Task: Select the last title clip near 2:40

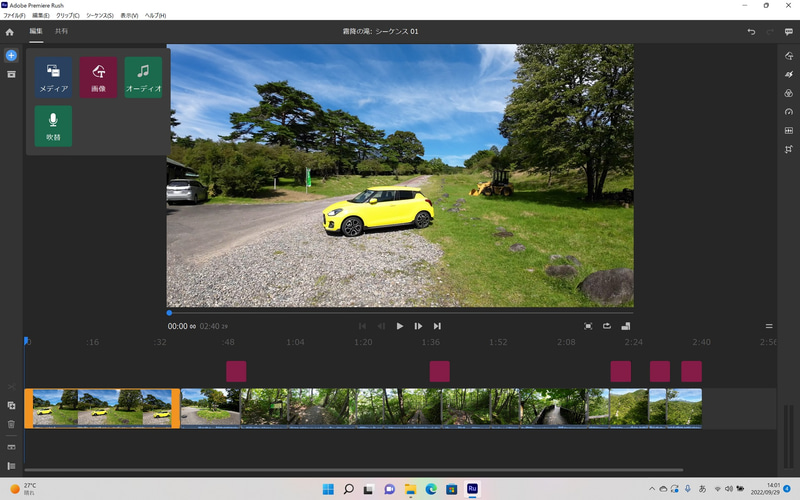Action: [691, 371]
